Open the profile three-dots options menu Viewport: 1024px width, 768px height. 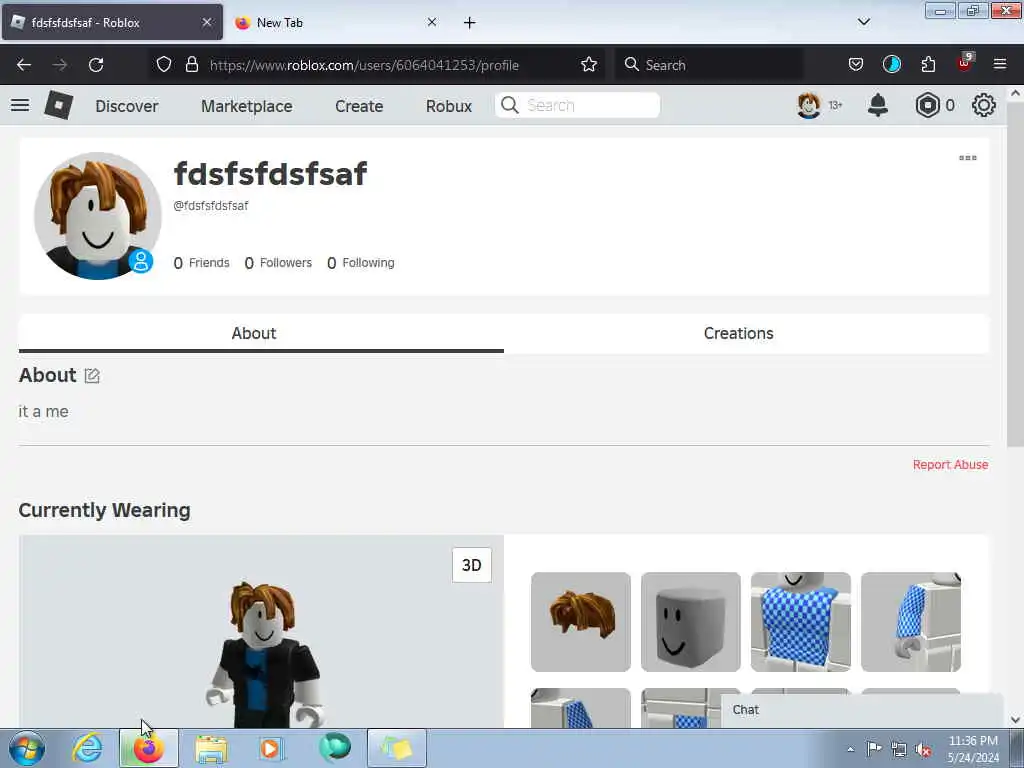(x=968, y=158)
